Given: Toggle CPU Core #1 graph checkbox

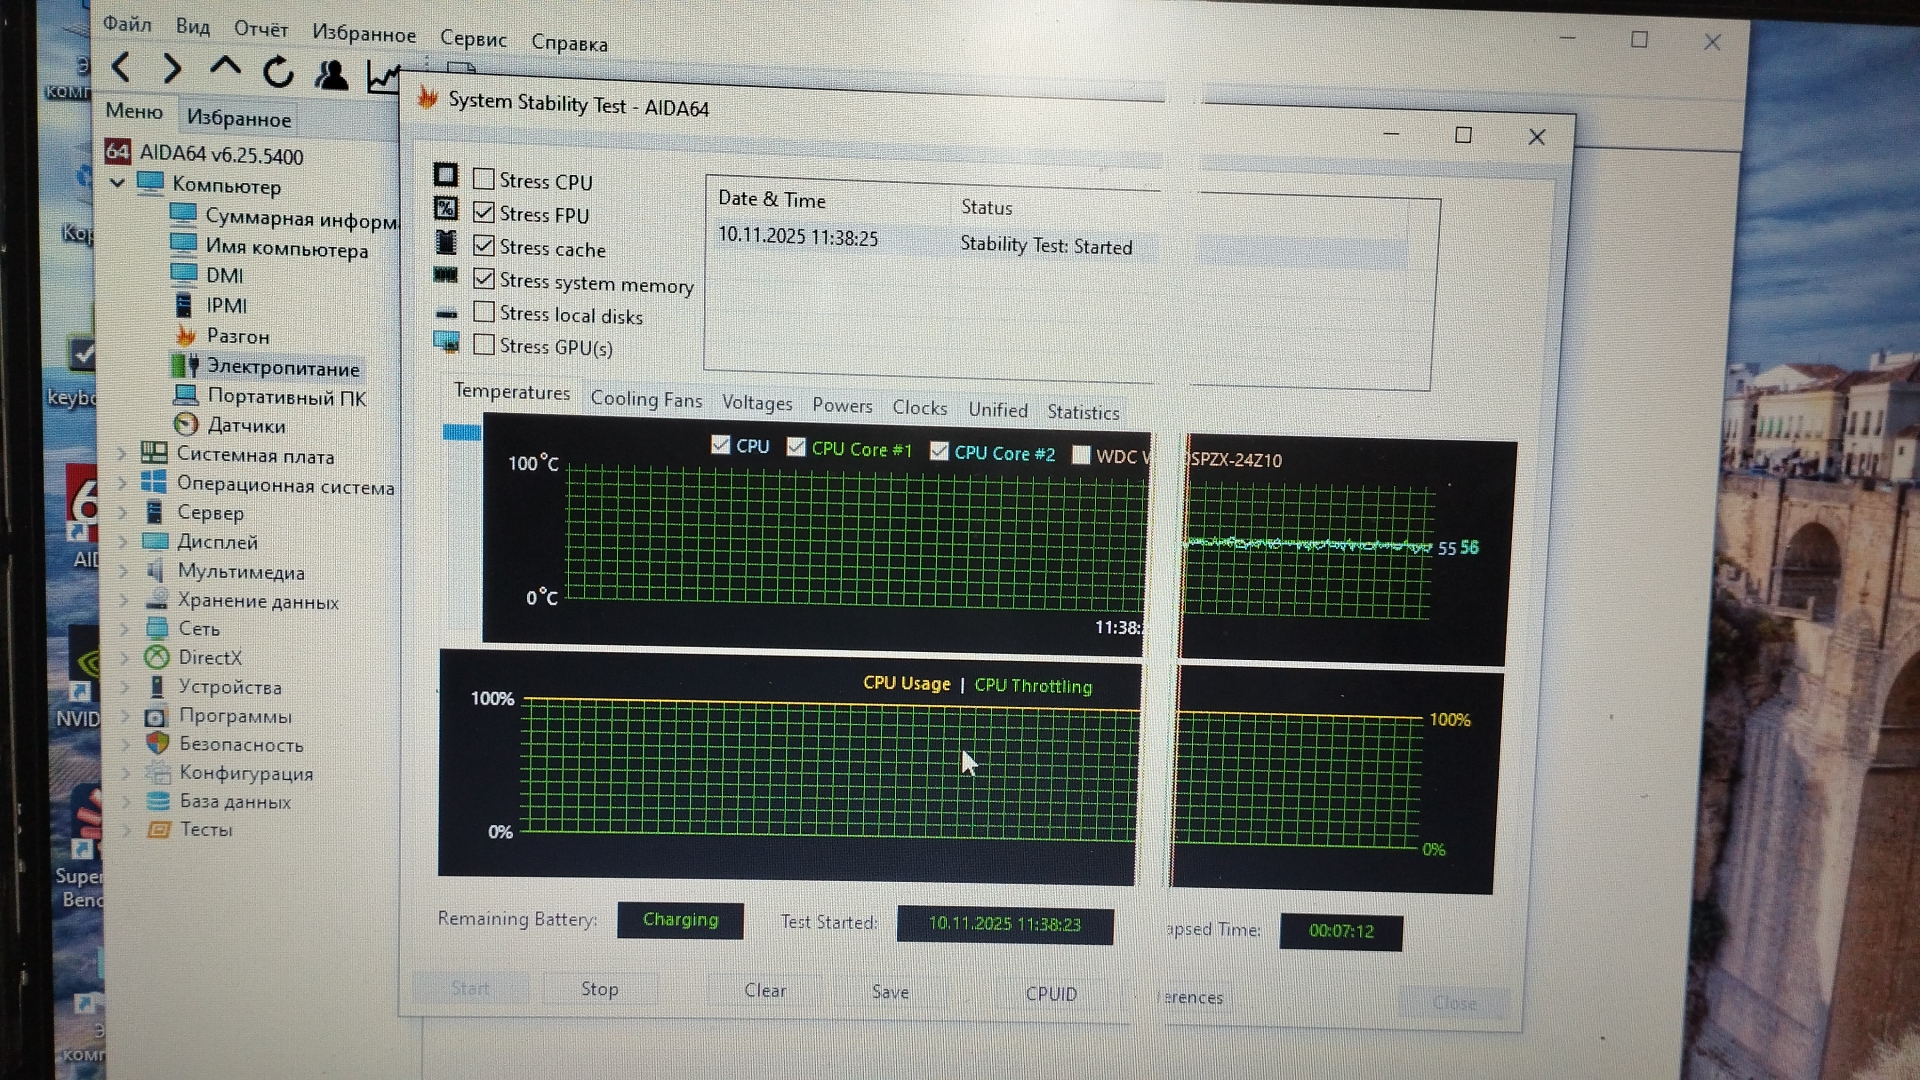Looking at the screenshot, I should [x=796, y=447].
